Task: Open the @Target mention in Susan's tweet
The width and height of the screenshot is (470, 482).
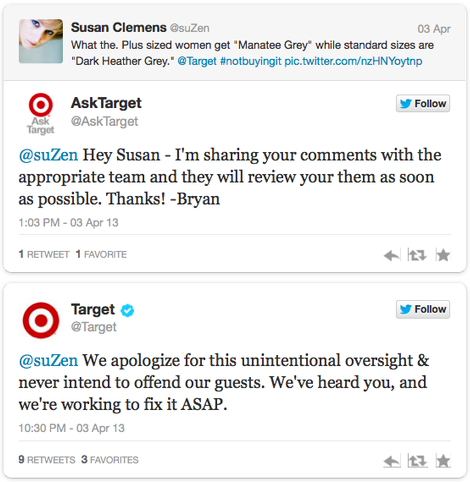Action: tap(197, 61)
